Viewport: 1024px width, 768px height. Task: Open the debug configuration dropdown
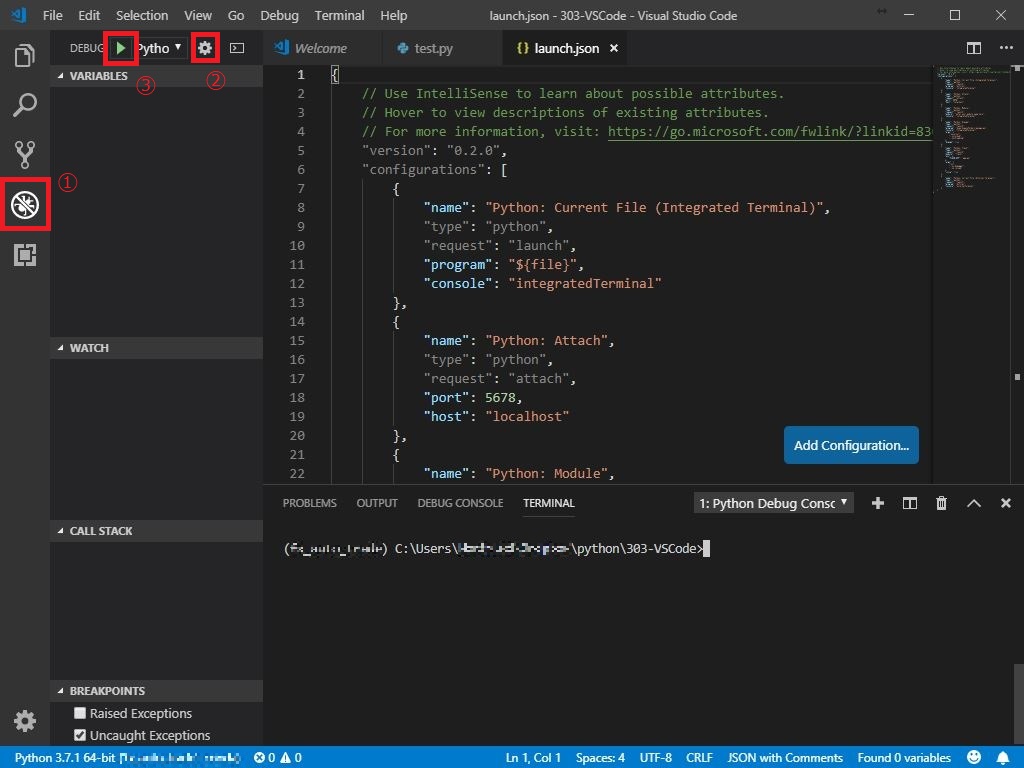tap(161, 48)
